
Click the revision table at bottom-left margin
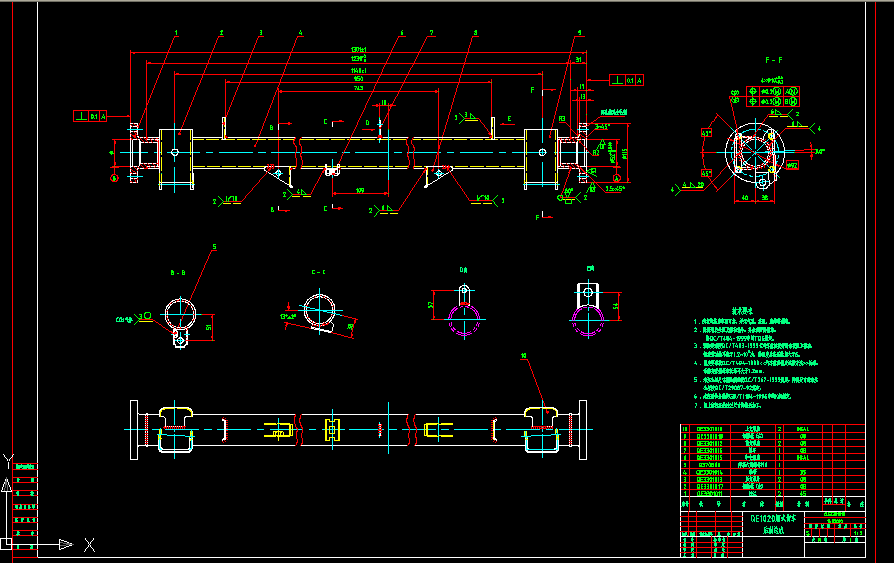(x=24, y=500)
